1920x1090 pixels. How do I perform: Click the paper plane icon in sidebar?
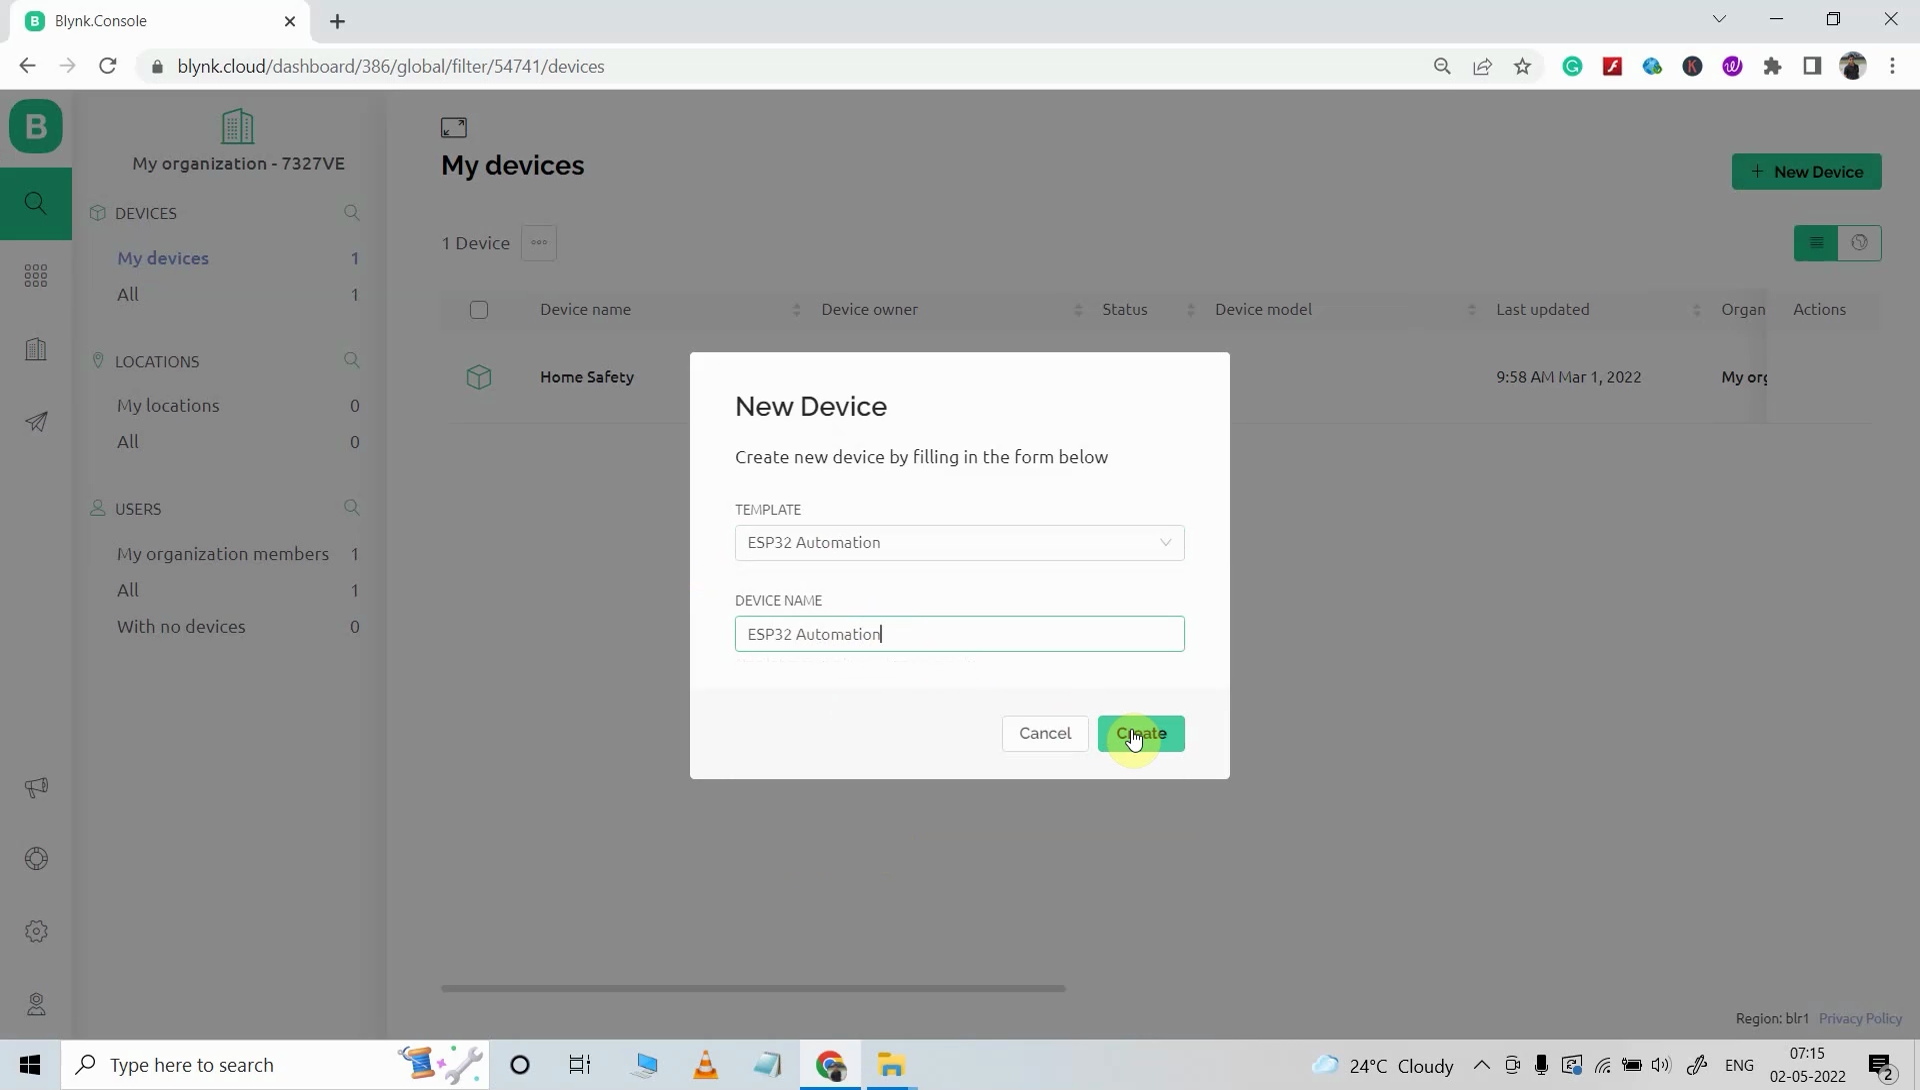(36, 421)
